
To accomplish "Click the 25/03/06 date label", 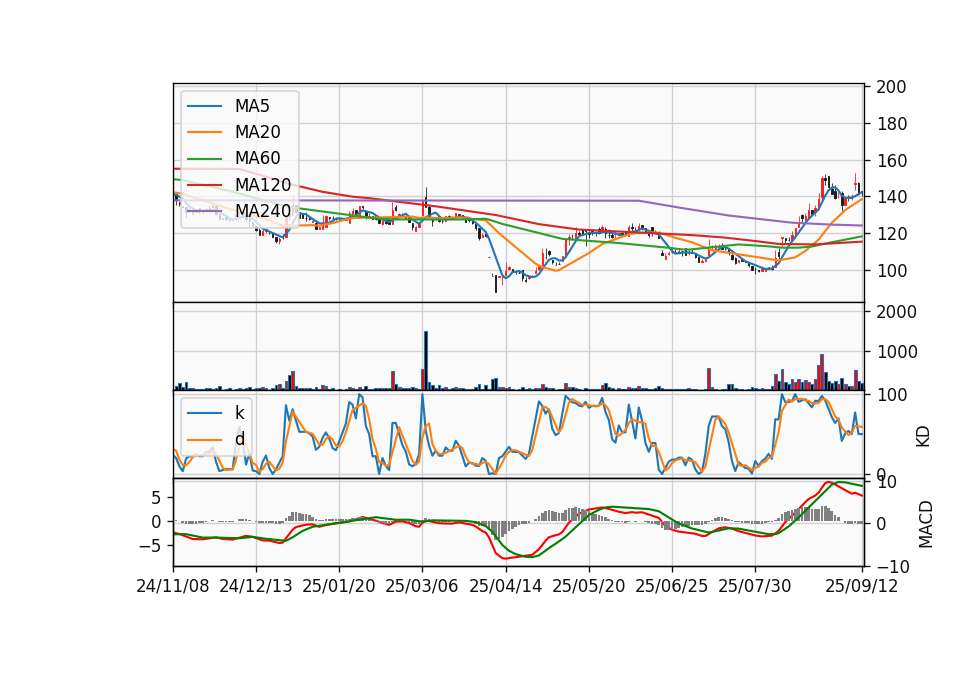I will [x=422, y=586].
